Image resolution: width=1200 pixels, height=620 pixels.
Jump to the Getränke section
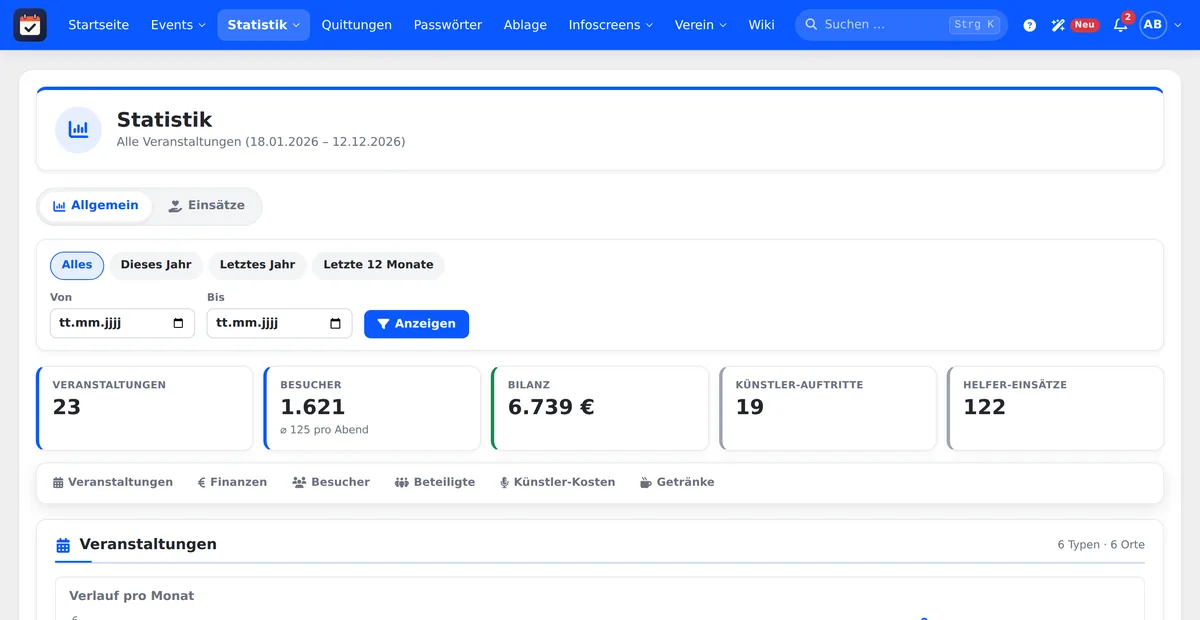click(x=677, y=482)
